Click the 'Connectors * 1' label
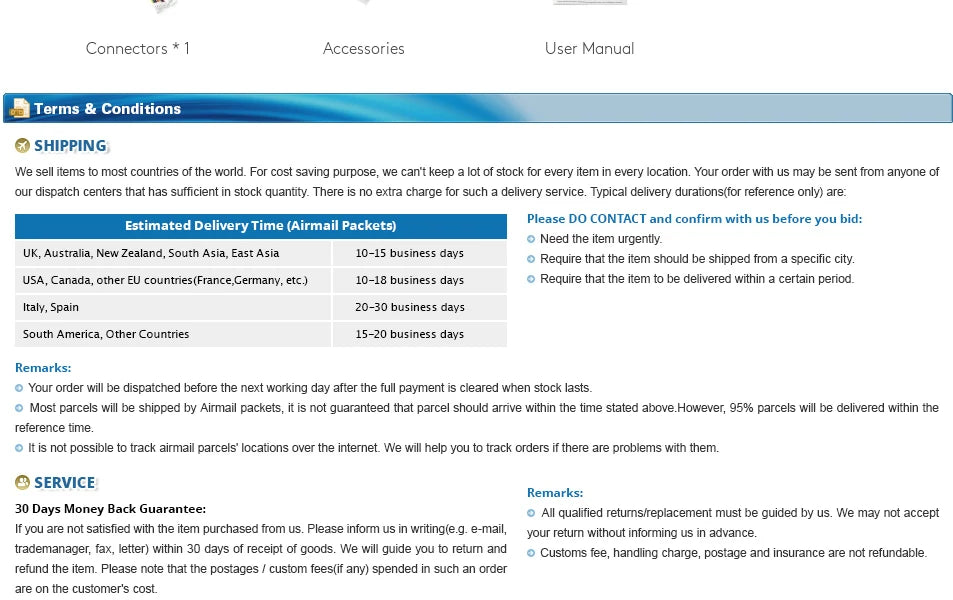This screenshot has height=600, width=953. pyautogui.click(x=137, y=49)
